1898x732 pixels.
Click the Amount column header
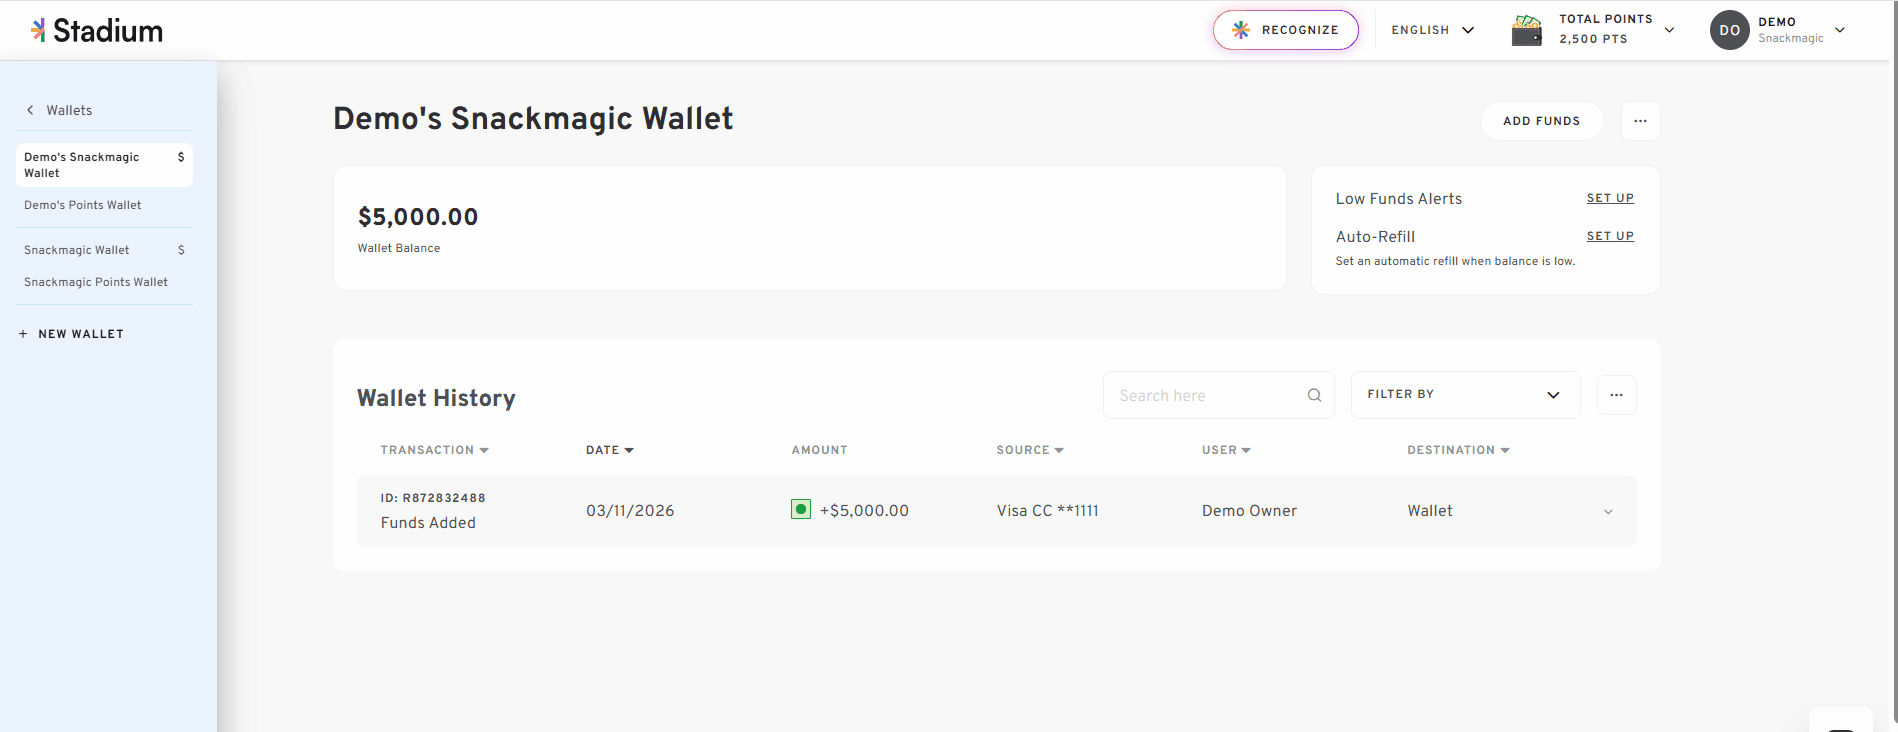(x=819, y=450)
